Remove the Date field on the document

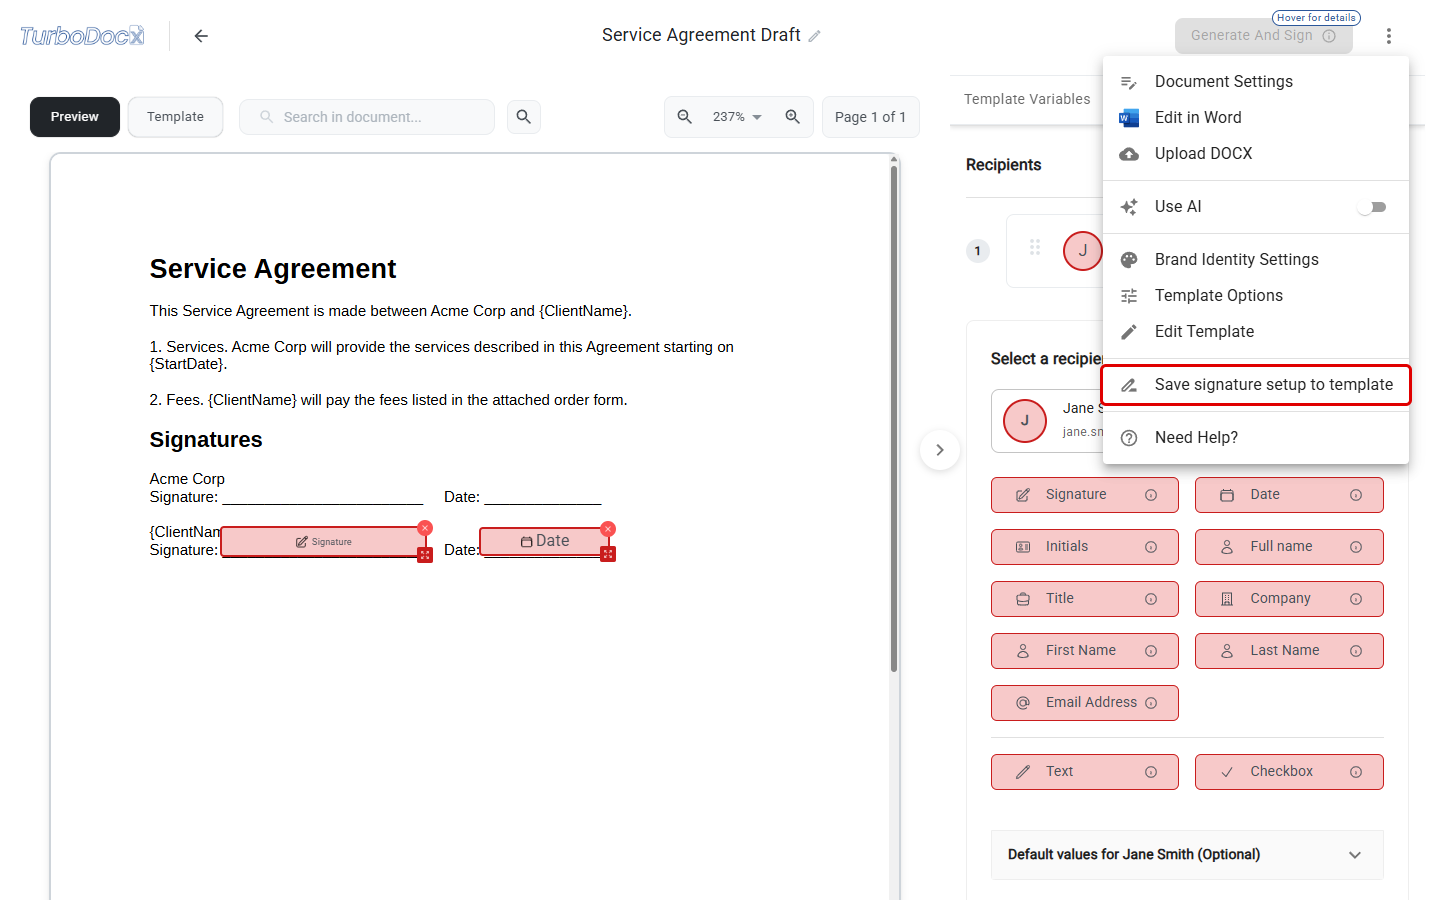pyautogui.click(x=608, y=529)
